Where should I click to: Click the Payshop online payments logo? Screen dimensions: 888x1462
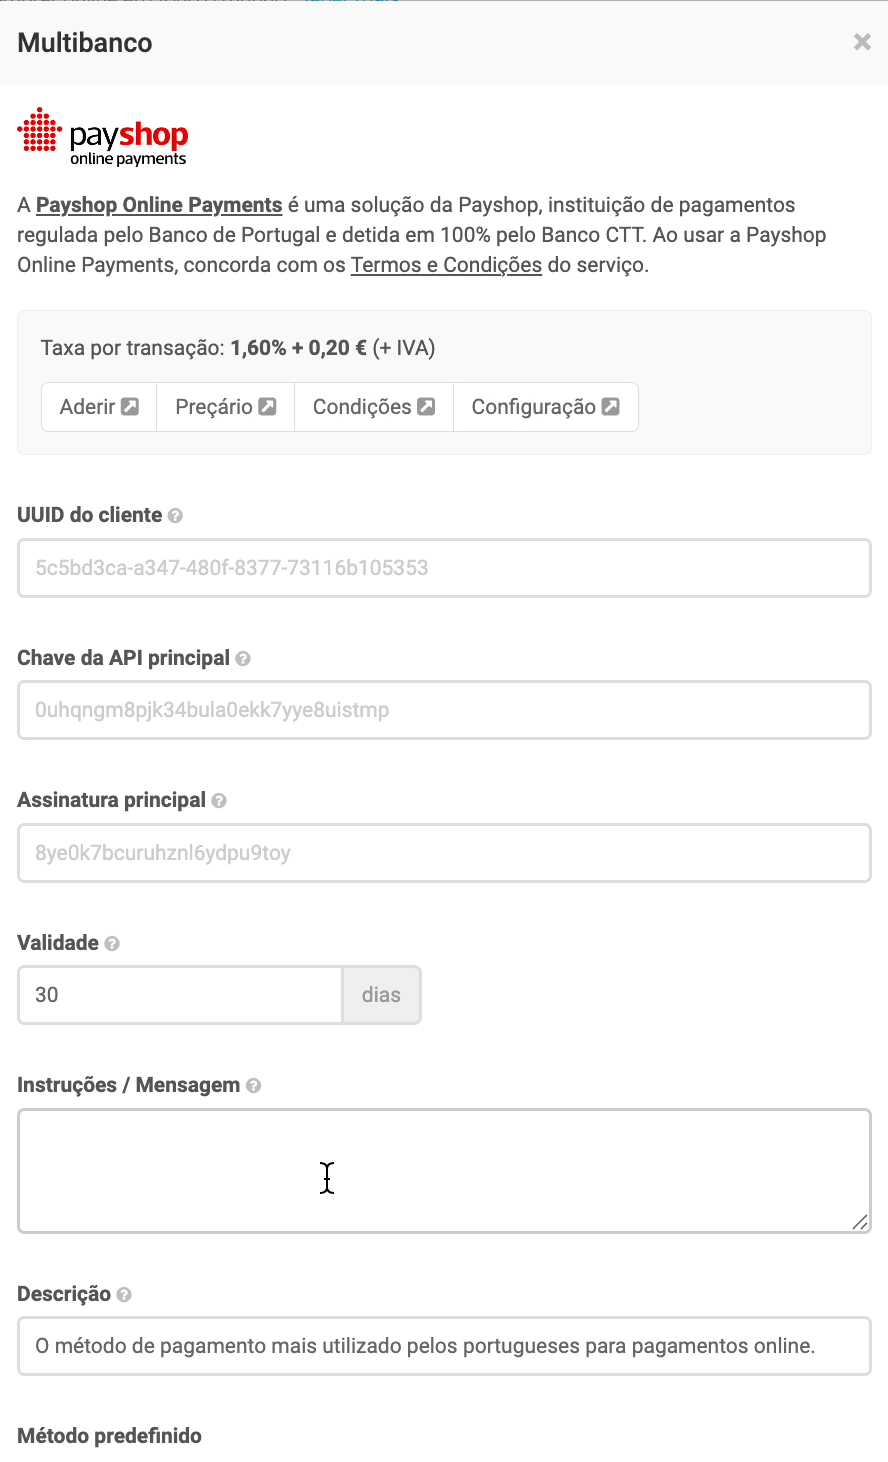[103, 137]
